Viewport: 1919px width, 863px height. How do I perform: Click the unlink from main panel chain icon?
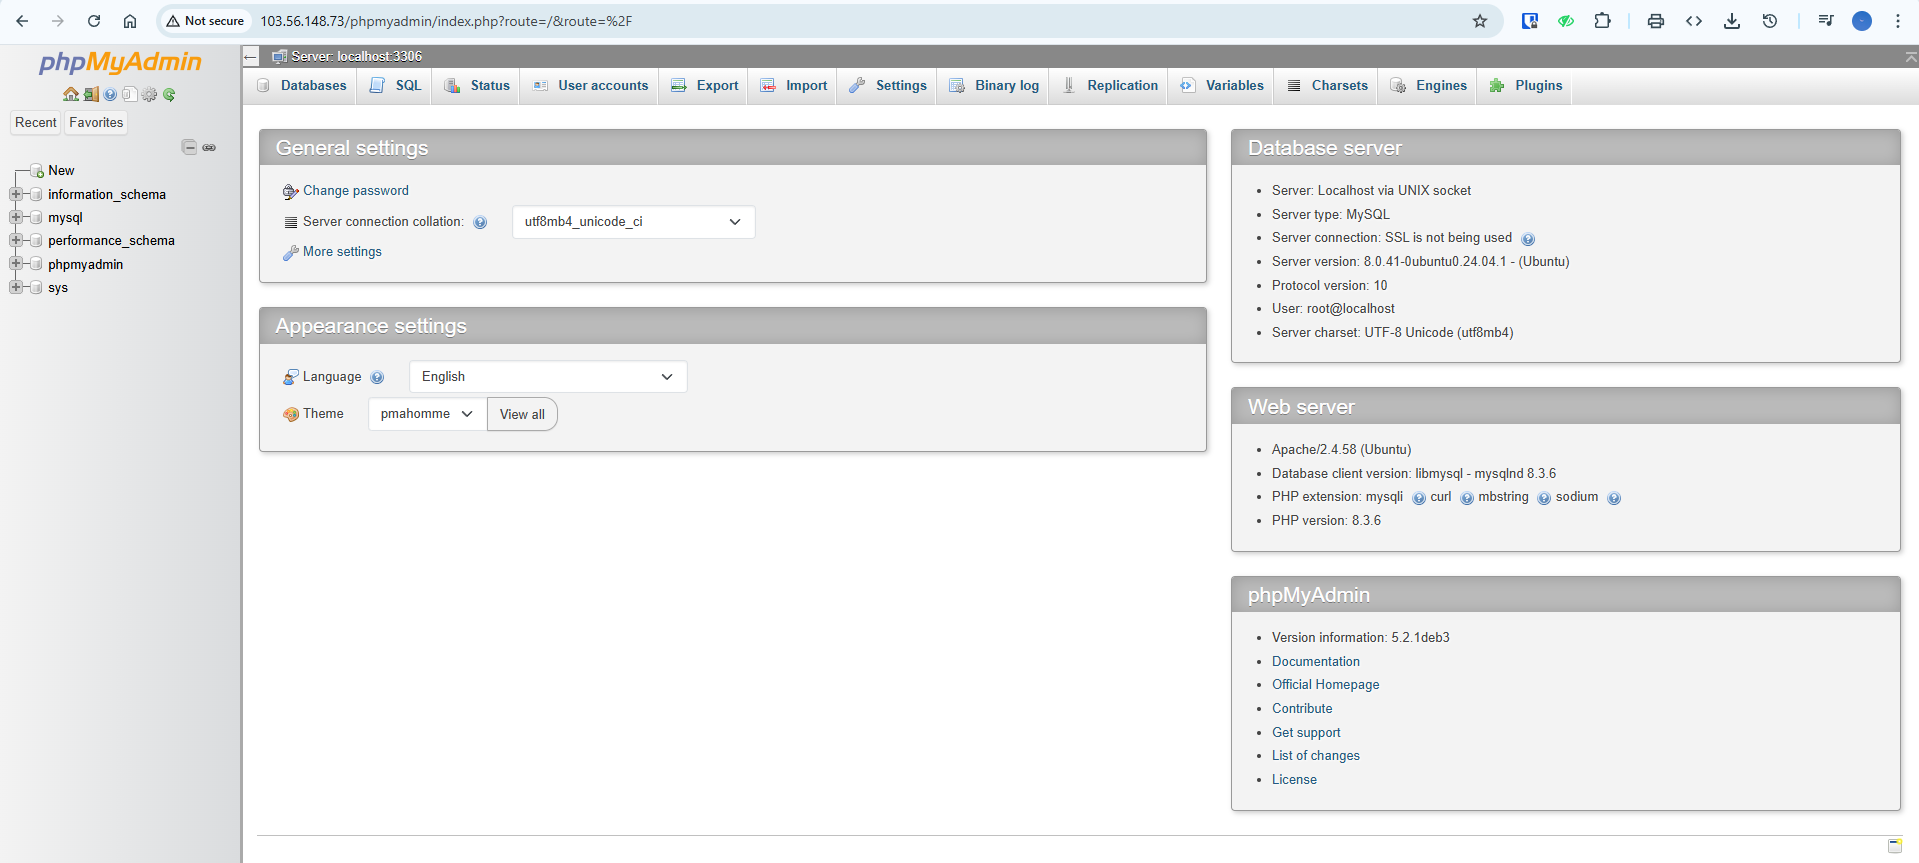pos(209,147)
